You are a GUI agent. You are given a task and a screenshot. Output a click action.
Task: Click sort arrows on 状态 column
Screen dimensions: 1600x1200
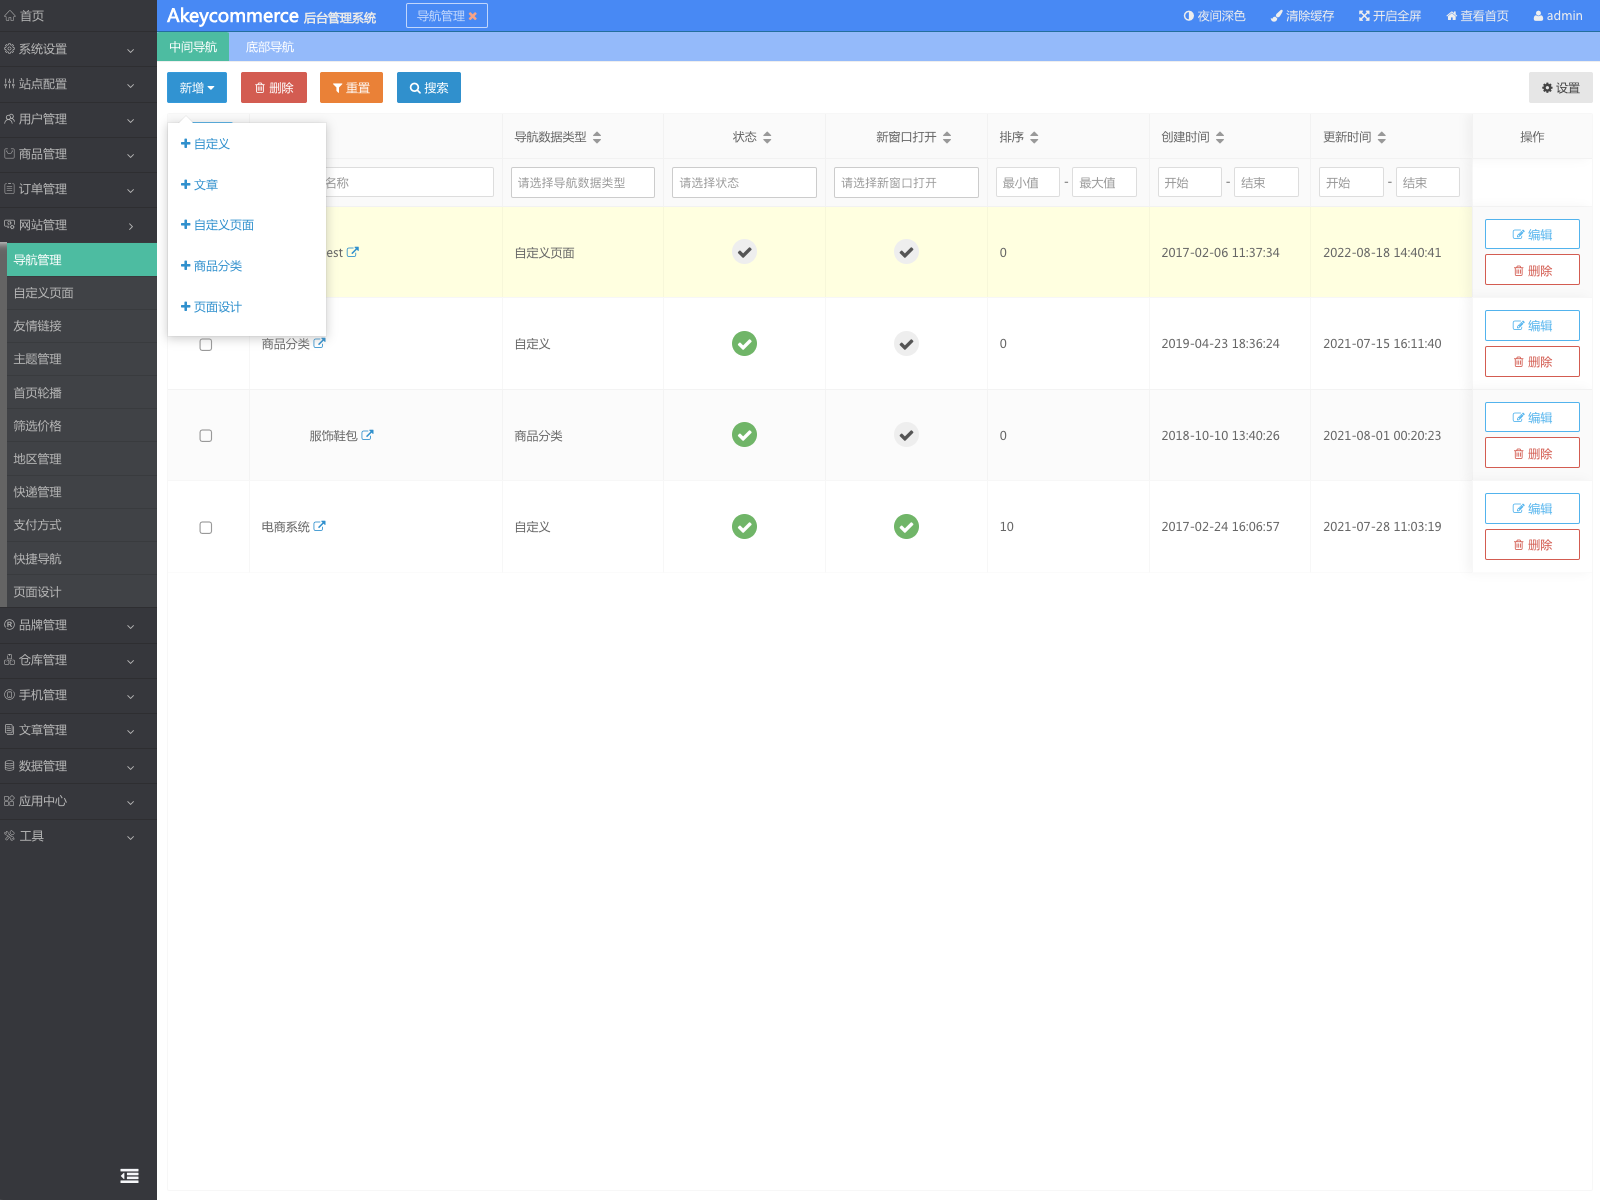767,137
